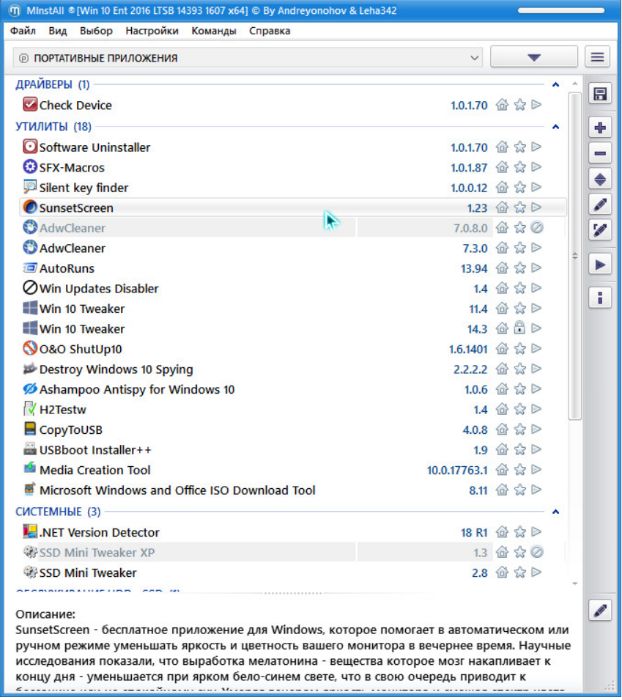Open the Настройки menu
The width and height of the screenshot is (622, 700).
point(152,31)
